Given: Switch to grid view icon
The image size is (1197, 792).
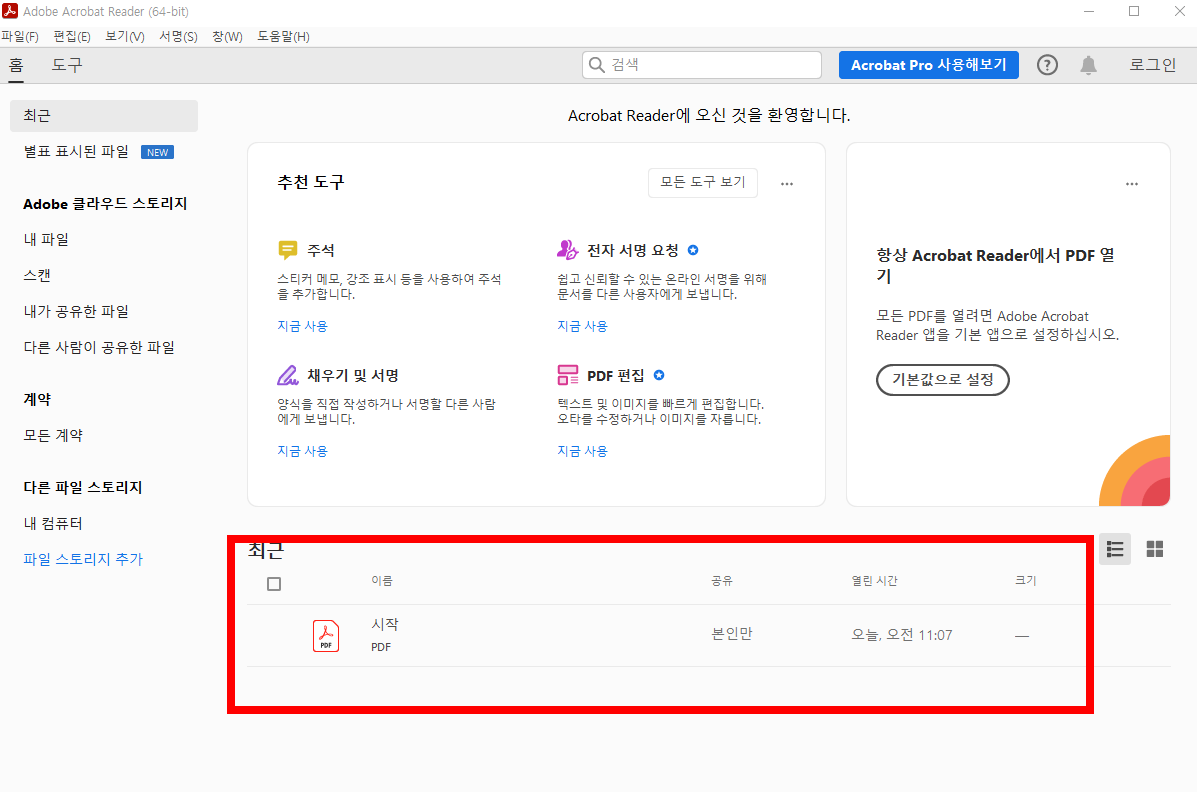Looking at the screenshot, I should (1155, 549).
